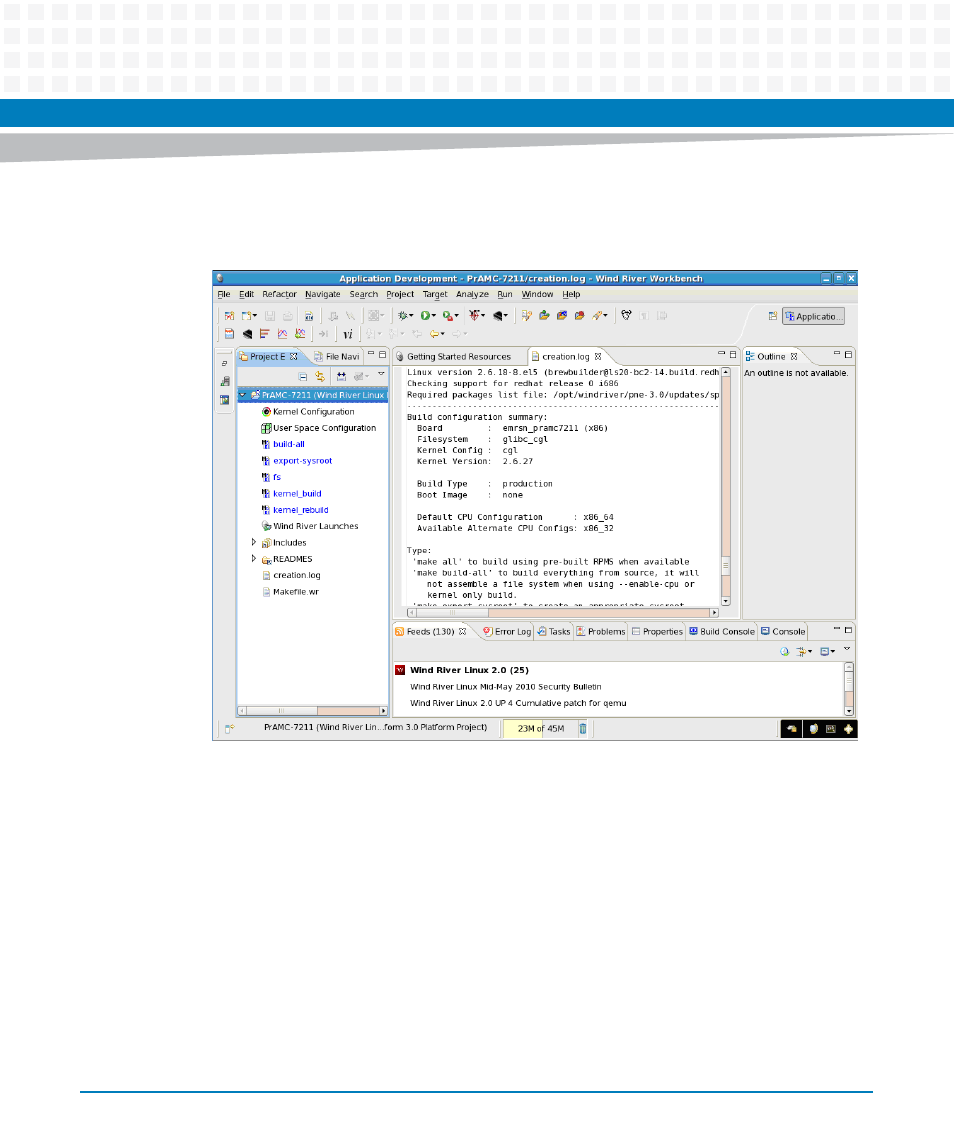This screenshot has width=954, height=1145.
Task: Minimize the Feeds bottom panel
Action: click(x=836, y=629)
